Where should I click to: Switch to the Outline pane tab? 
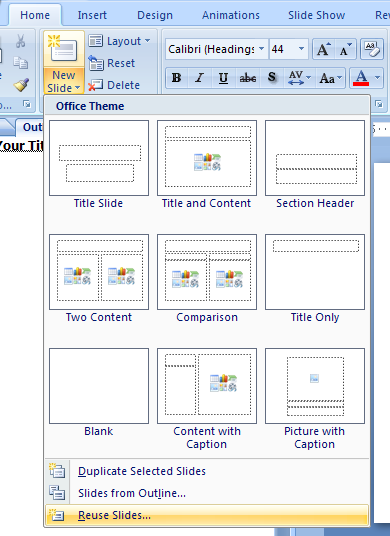[x=31, y=127]
